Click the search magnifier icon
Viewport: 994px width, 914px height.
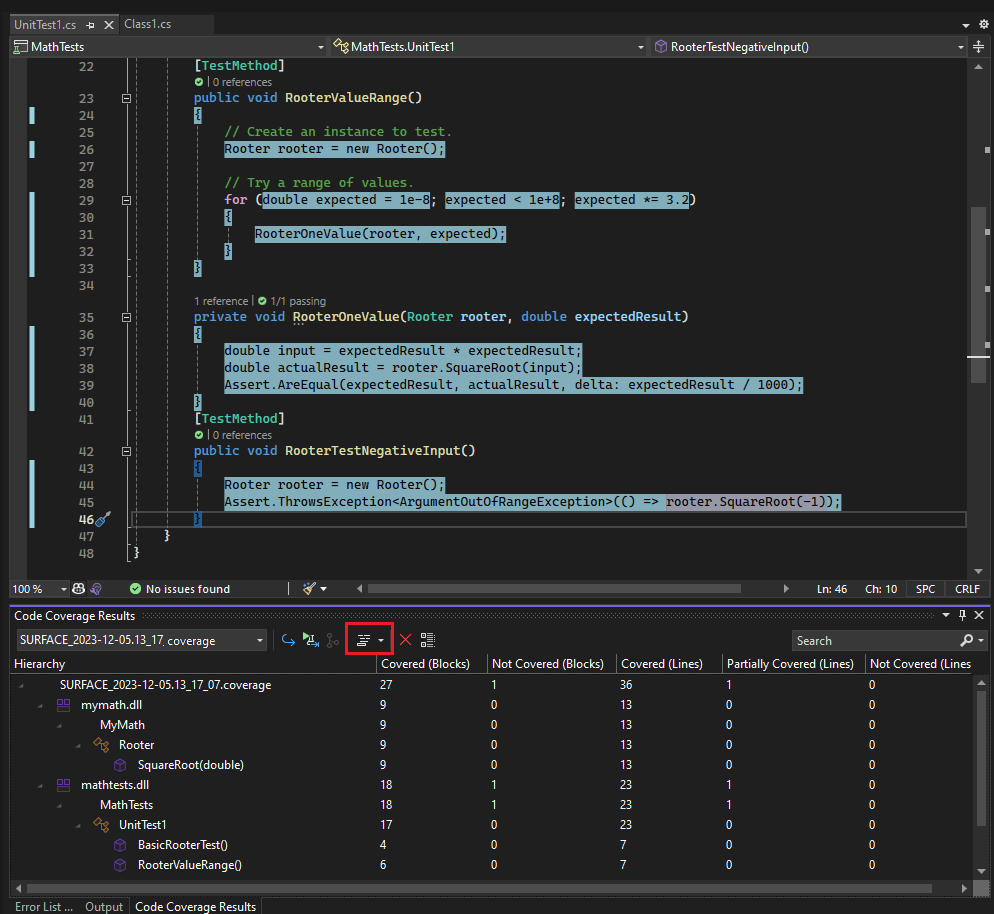click(x=967, y=641)
